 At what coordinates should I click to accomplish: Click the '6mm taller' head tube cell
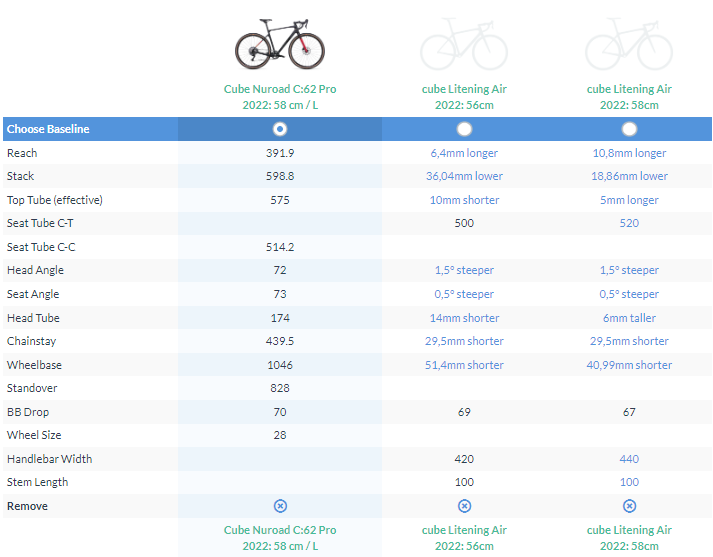coord(629,318)
